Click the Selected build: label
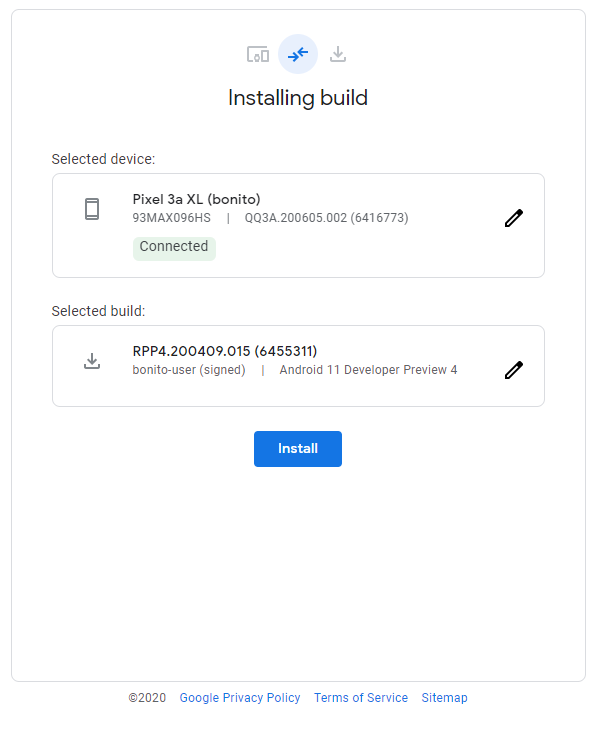 (x=98, y=311)
